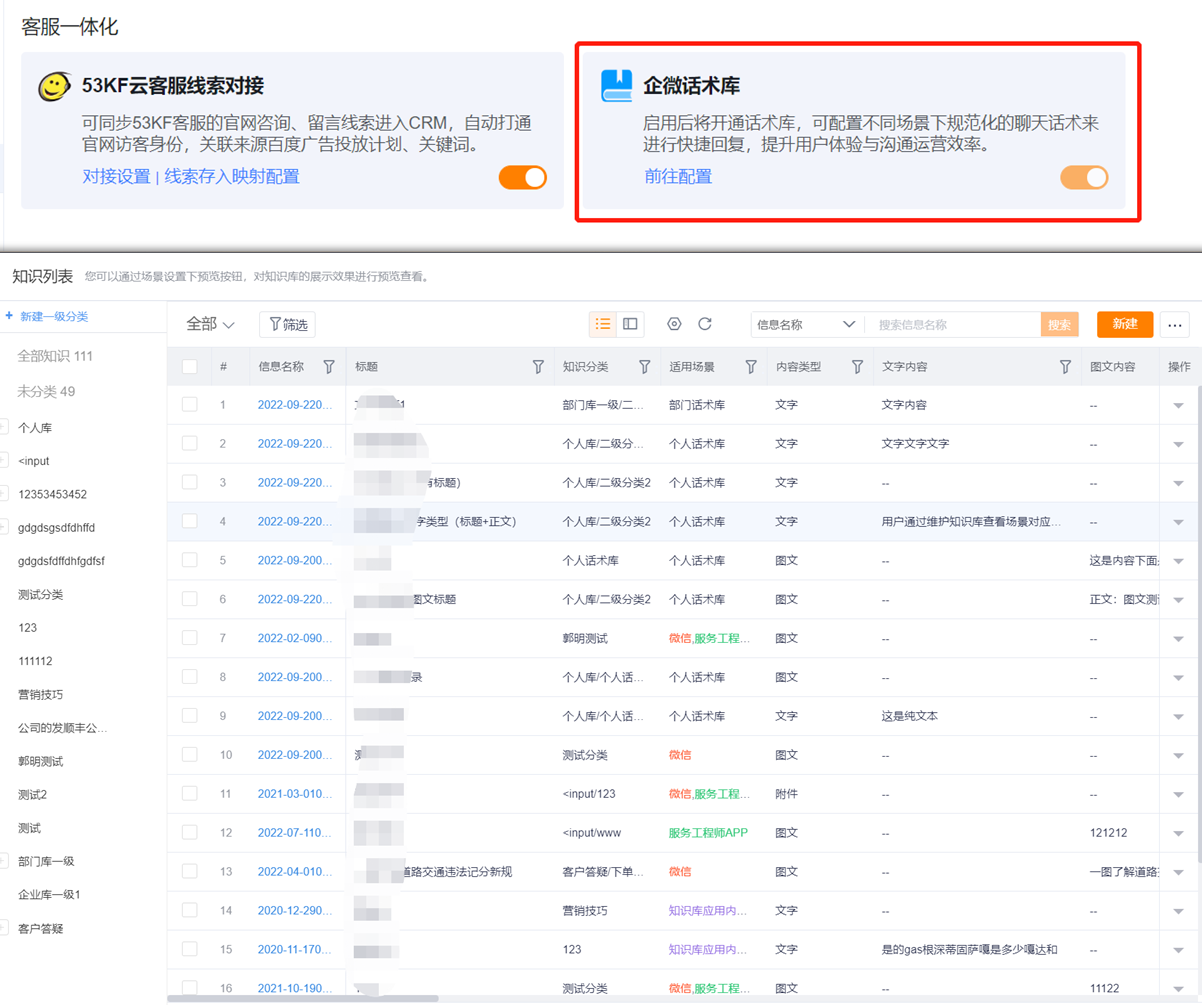
Task: Click the 新建 button
Action: [1125, 324]
